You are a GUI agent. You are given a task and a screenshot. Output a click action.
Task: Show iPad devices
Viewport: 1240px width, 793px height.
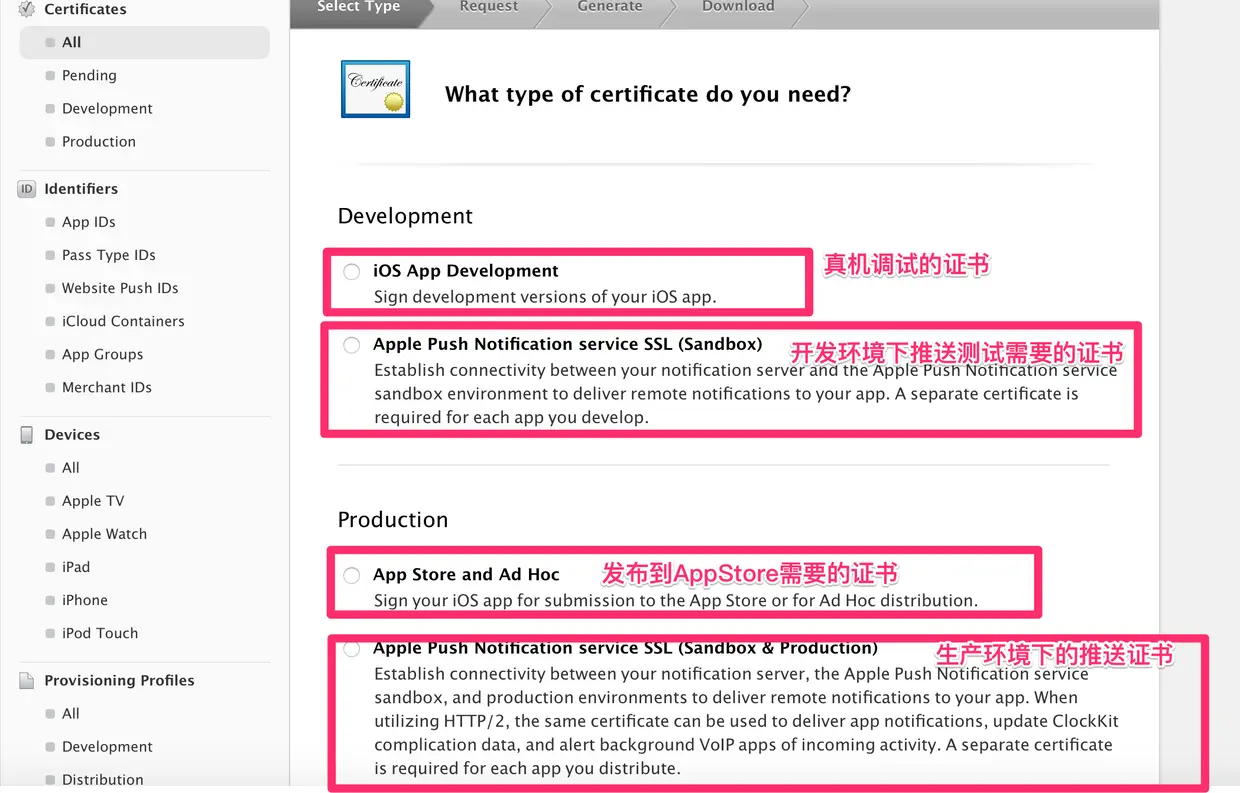coord(76,566)
